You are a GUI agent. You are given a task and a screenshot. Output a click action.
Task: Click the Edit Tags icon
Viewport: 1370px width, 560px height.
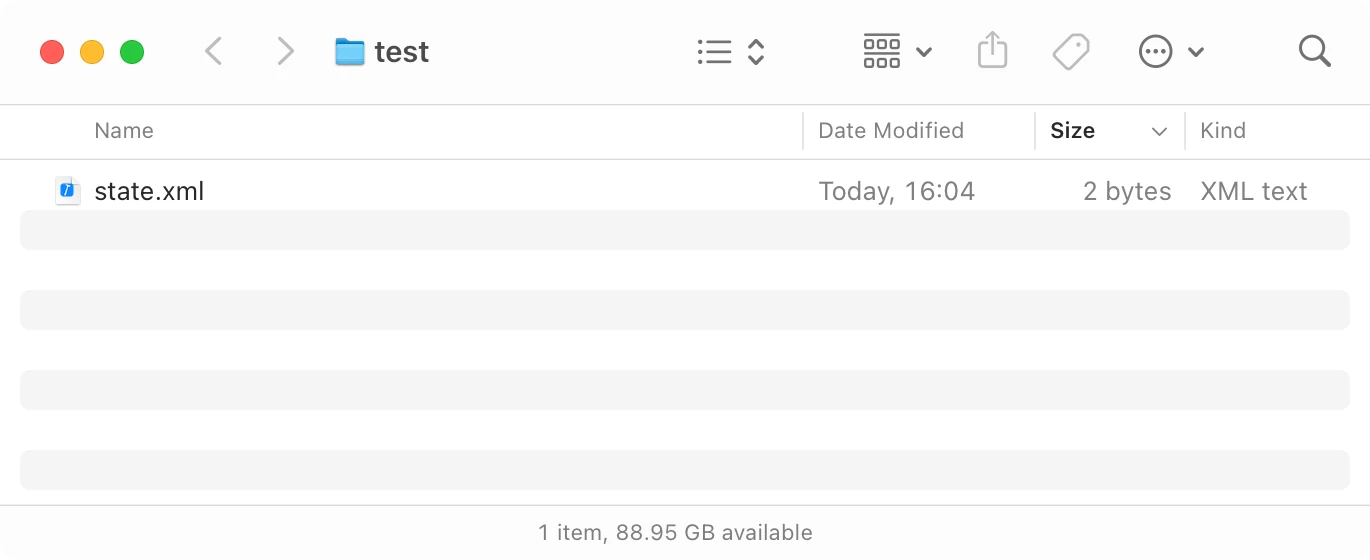pyautogui.click(x=1071, y=51)
